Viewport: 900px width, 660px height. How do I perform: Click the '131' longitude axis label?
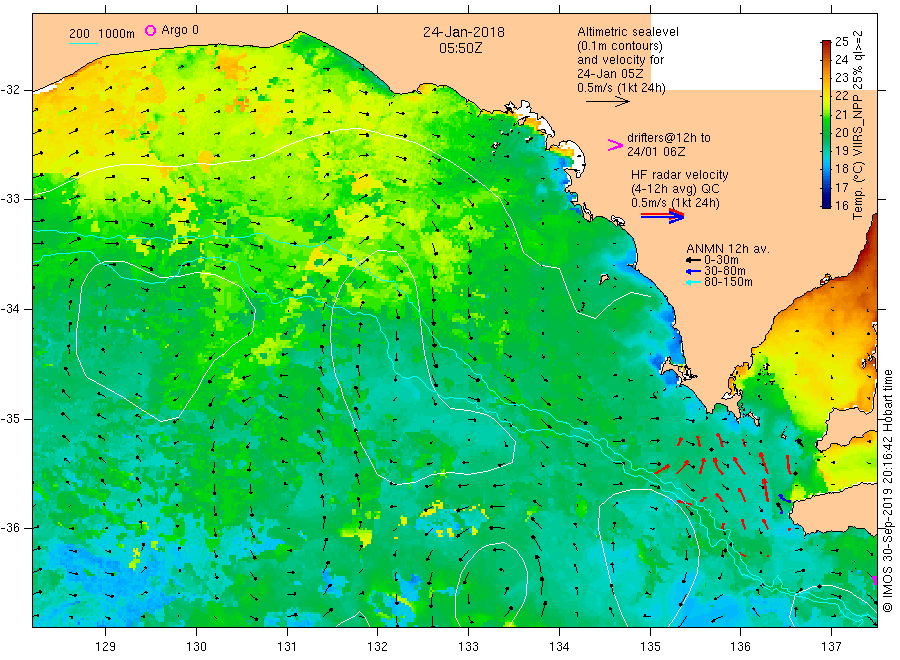(287, 646)
